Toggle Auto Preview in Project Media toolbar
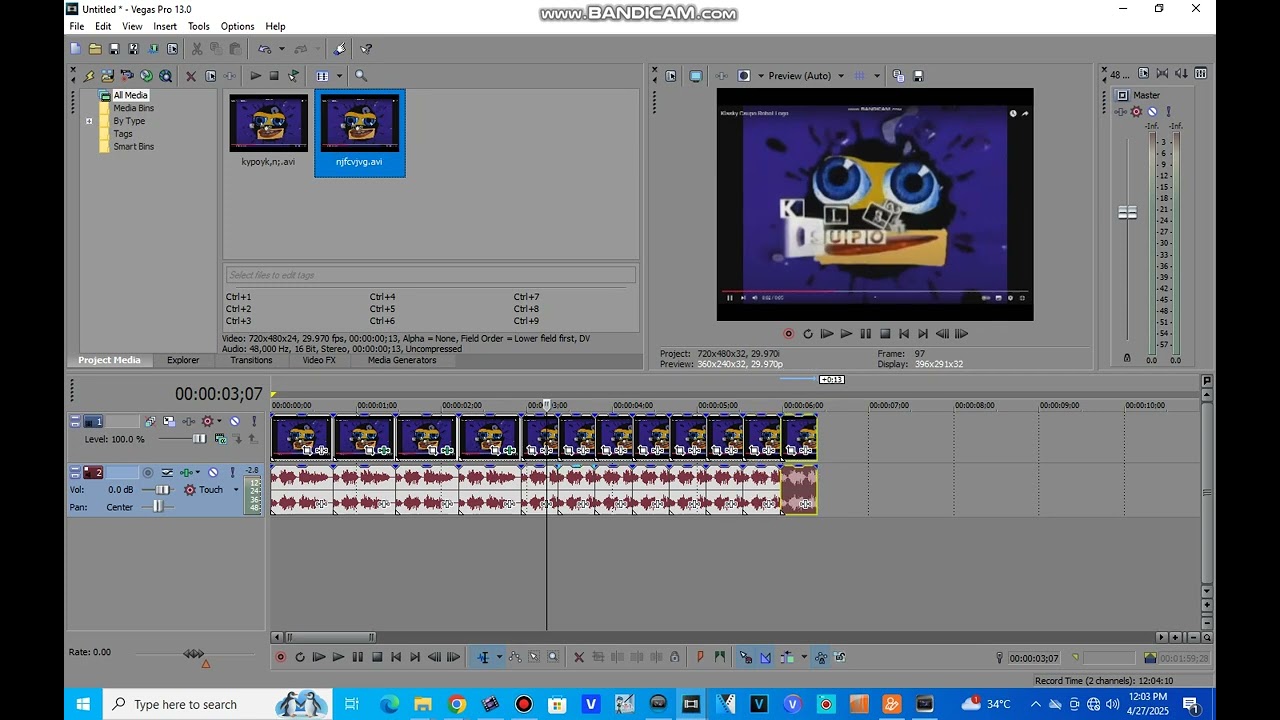This screenshot has width=1280, height=720. (x=293, y=76)
